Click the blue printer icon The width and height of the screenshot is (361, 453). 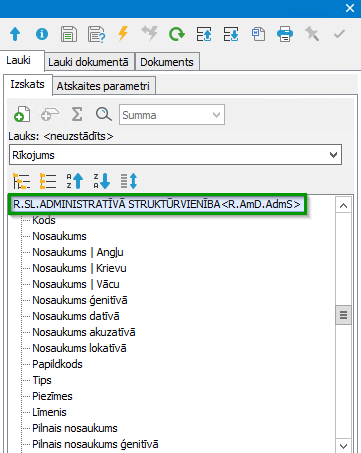click(x=285, y=34)
